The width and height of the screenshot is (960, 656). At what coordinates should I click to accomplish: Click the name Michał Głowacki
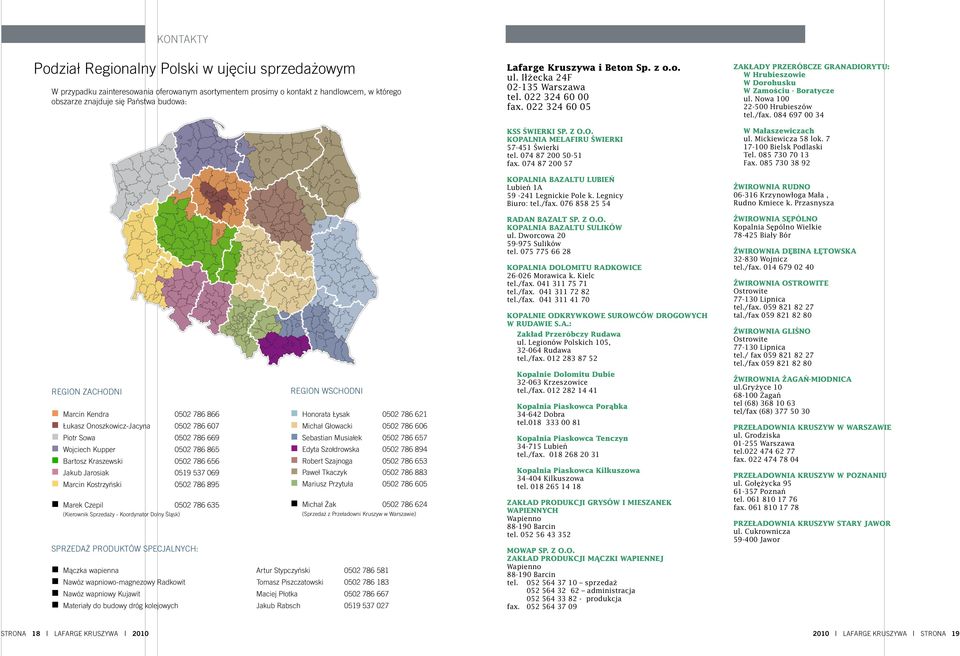pos(327,426)
